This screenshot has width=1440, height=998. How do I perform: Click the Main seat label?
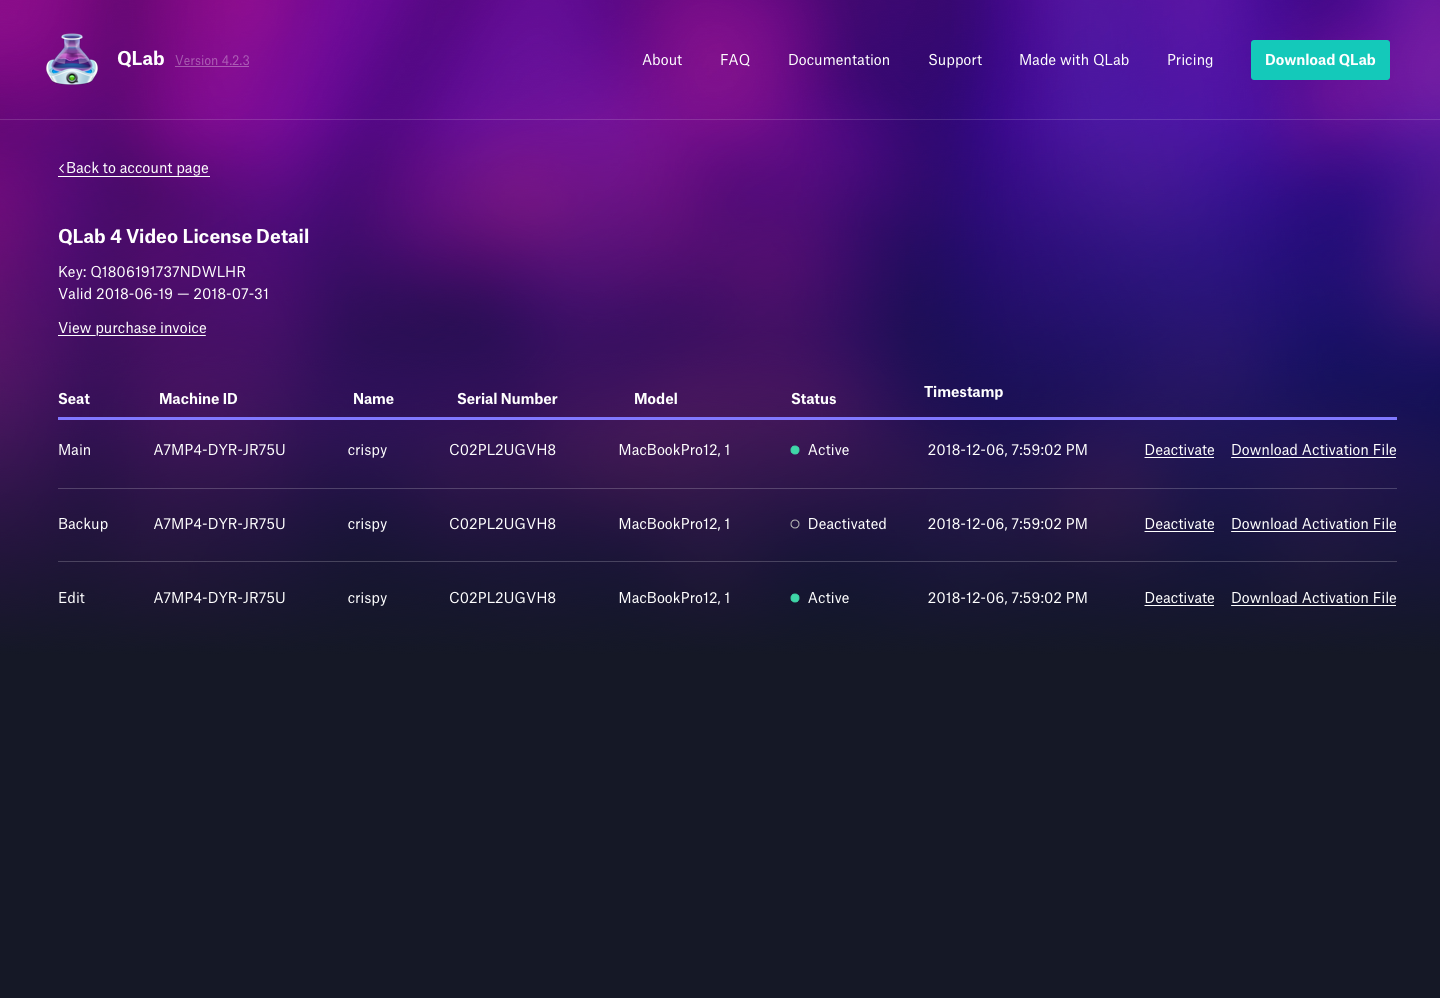coord(74,450)
